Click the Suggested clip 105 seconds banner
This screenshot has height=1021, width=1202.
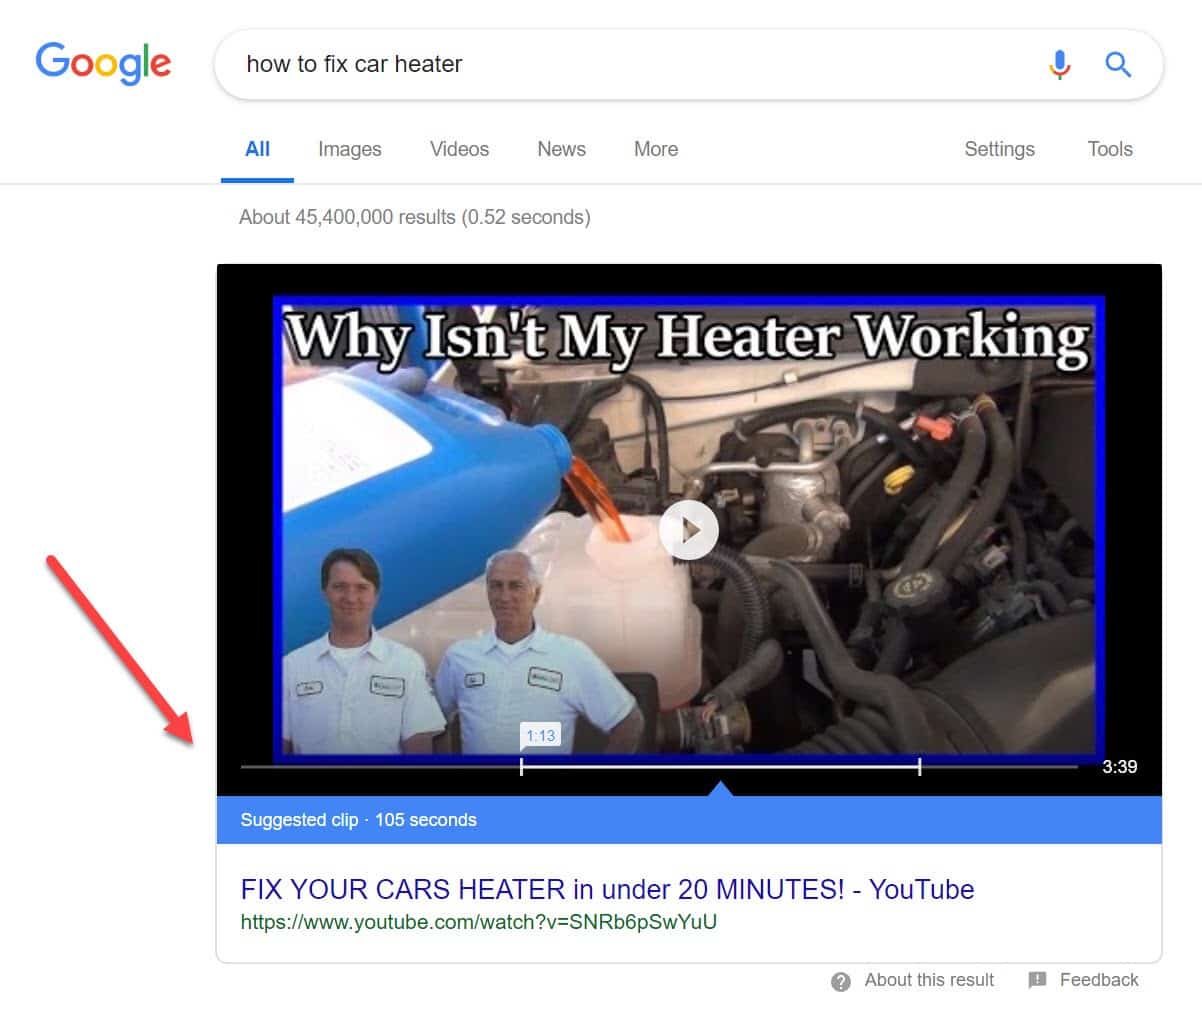pyautogui.click(x=689, y=820)
